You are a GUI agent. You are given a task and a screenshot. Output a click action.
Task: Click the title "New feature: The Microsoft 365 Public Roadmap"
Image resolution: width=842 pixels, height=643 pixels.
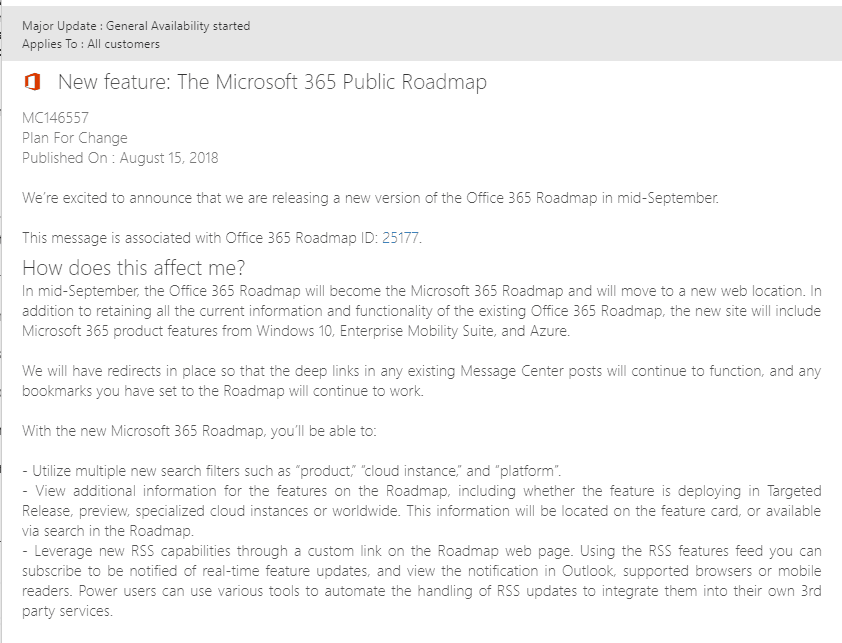[x=272, y=82]
